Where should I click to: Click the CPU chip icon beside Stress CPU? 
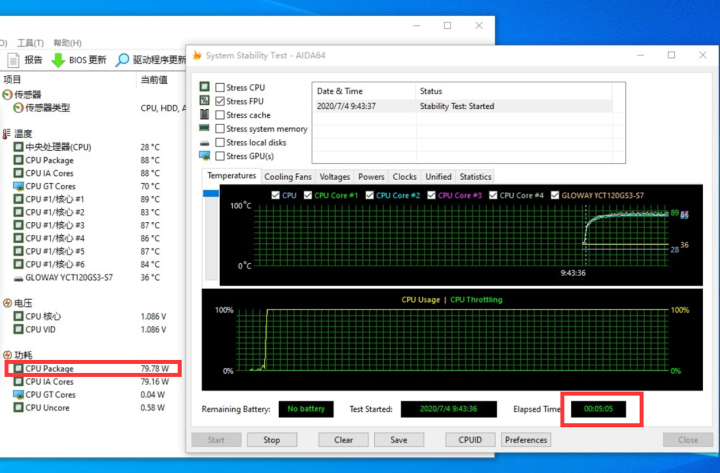(x=204, y=87)
